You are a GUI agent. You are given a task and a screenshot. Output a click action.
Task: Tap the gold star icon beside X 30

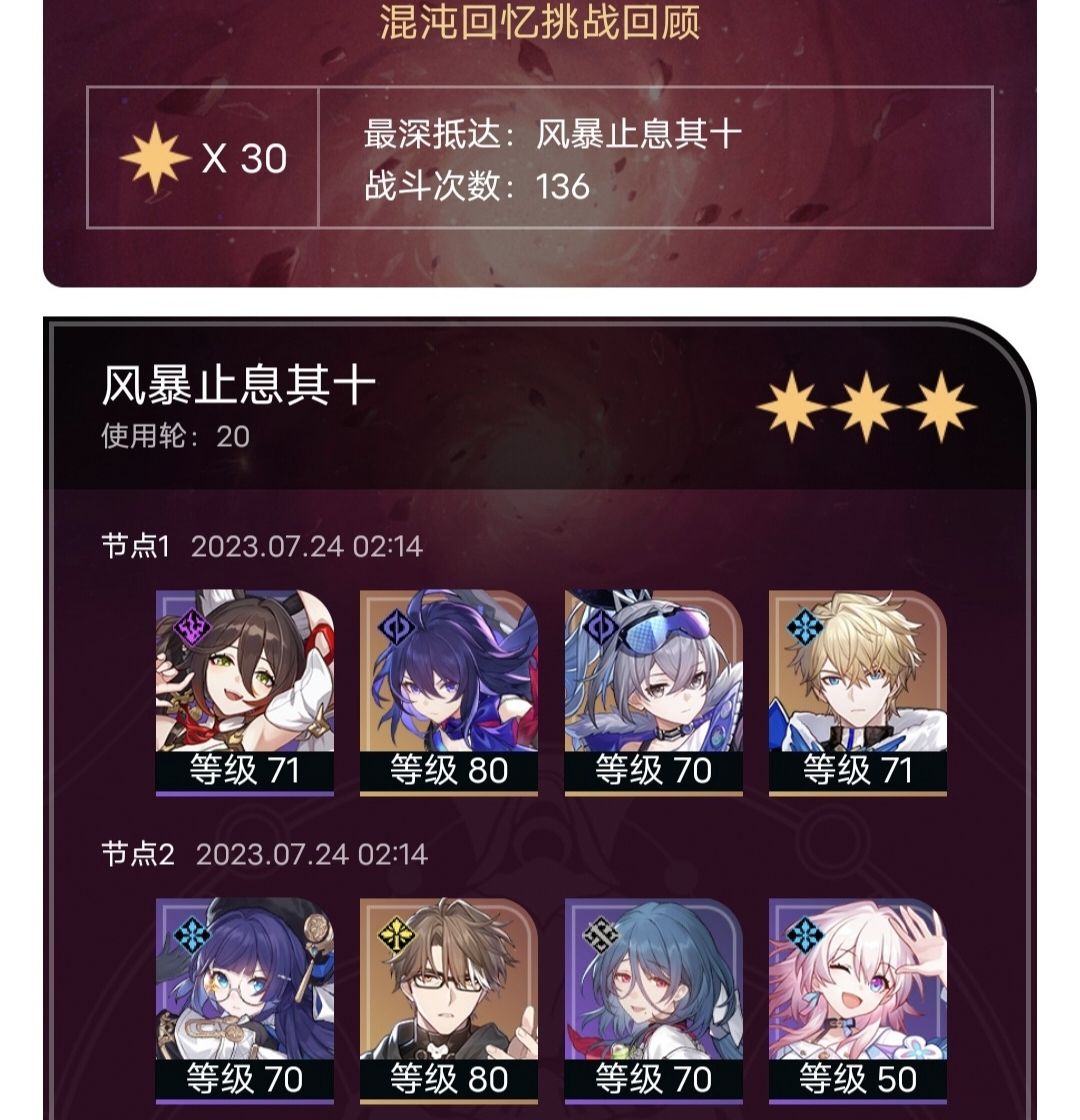tap(156, 158)
